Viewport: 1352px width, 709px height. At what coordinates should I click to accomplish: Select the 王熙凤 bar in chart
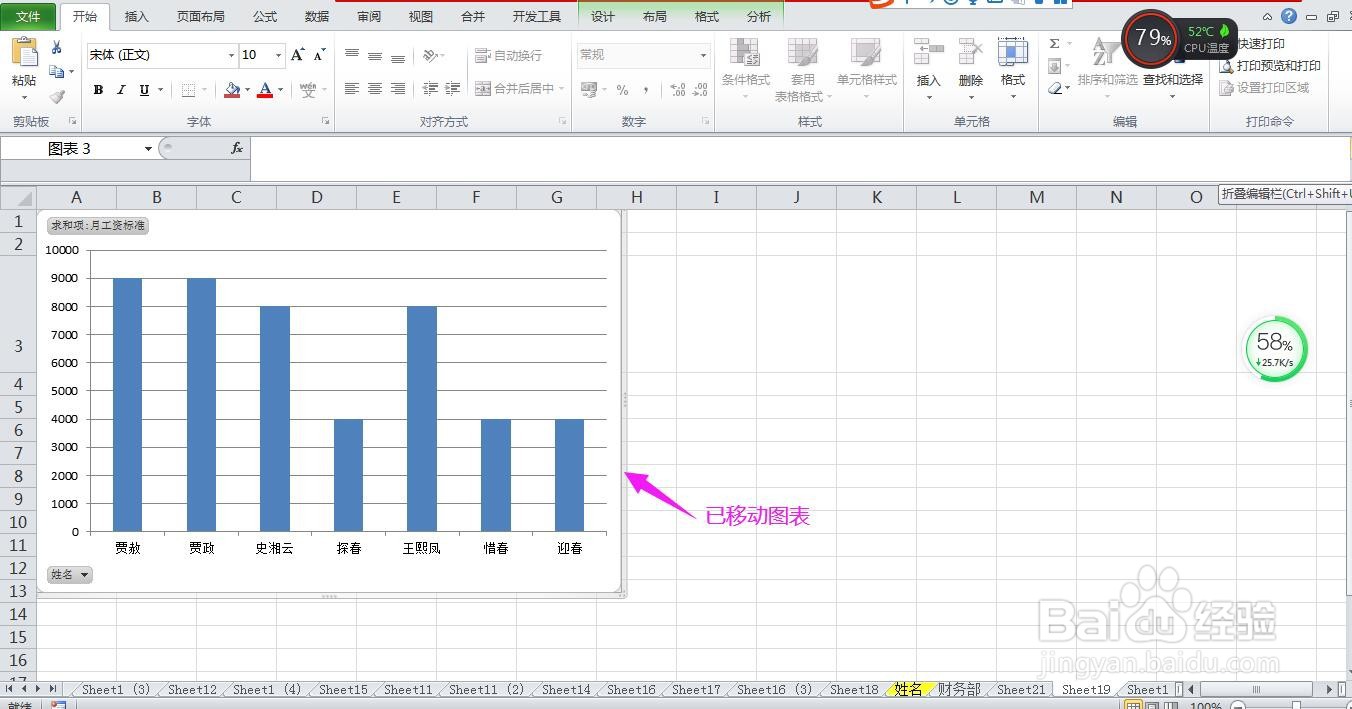click(422, 419)
